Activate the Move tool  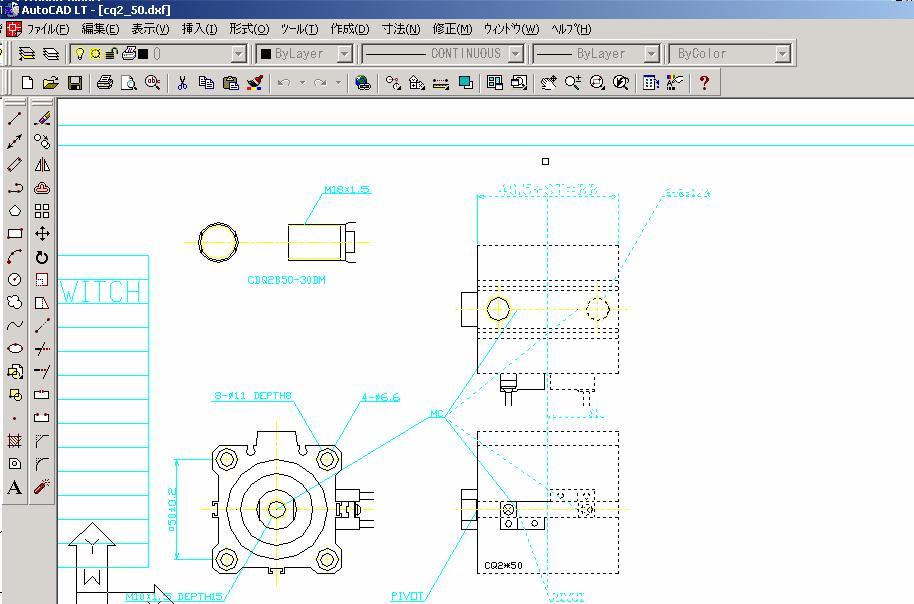pyautogui.click(x=42, y=234)
